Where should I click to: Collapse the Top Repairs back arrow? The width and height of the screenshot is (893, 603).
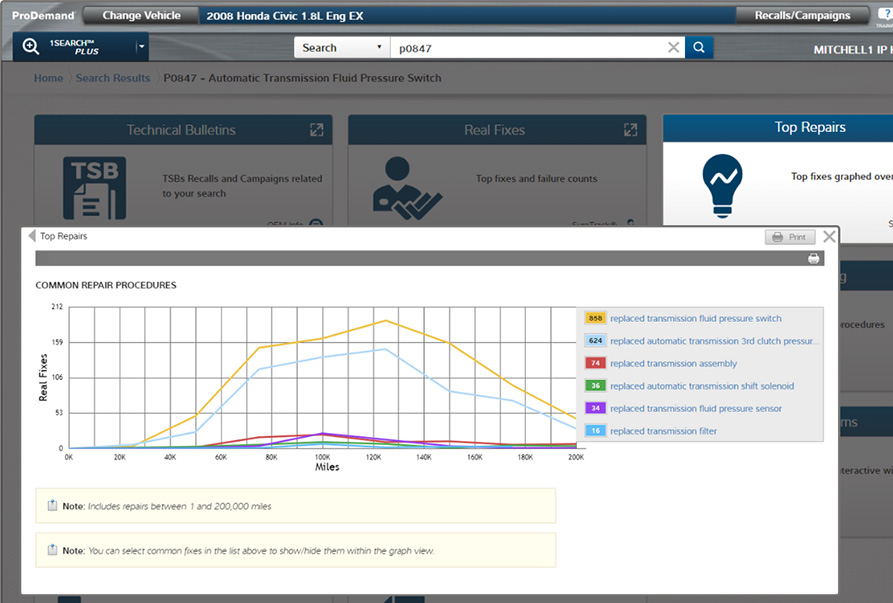31,237
